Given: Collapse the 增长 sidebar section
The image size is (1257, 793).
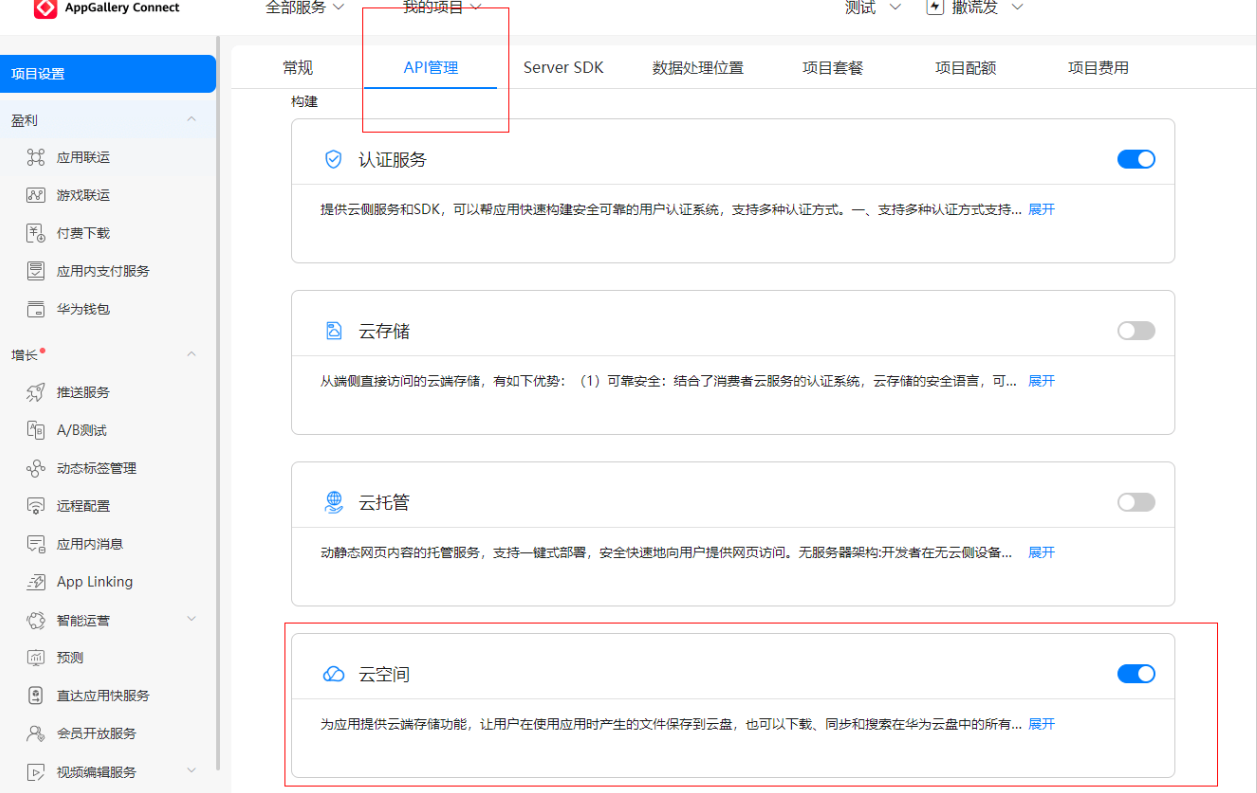Looking at the screenshot, I should pos(191,355).
